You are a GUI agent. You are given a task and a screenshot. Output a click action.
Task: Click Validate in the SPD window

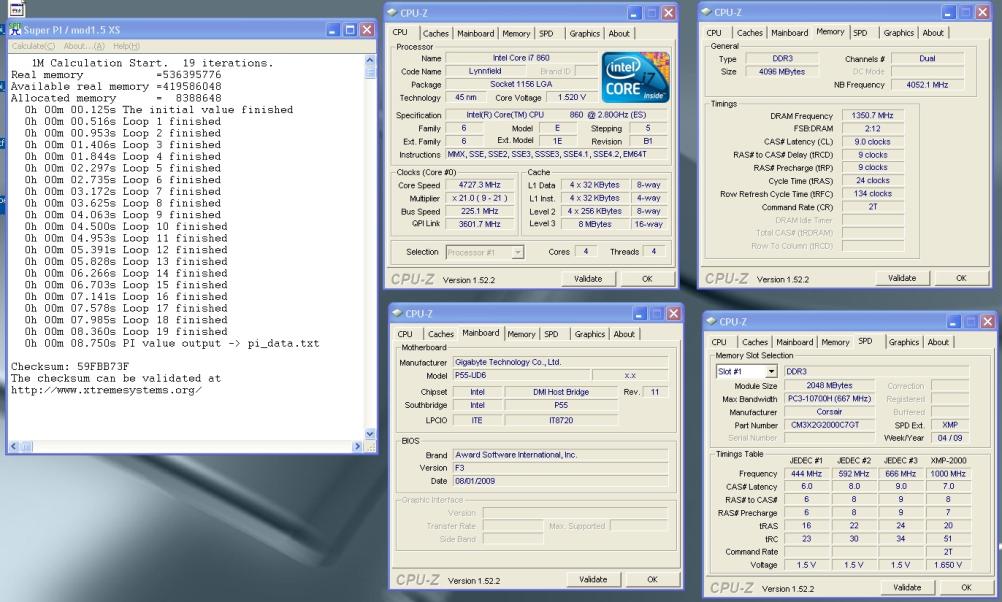907,587
